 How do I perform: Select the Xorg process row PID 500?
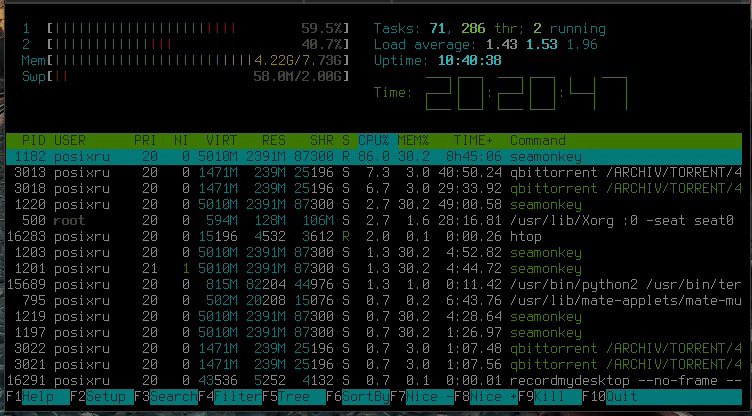(x=374, y=221)
